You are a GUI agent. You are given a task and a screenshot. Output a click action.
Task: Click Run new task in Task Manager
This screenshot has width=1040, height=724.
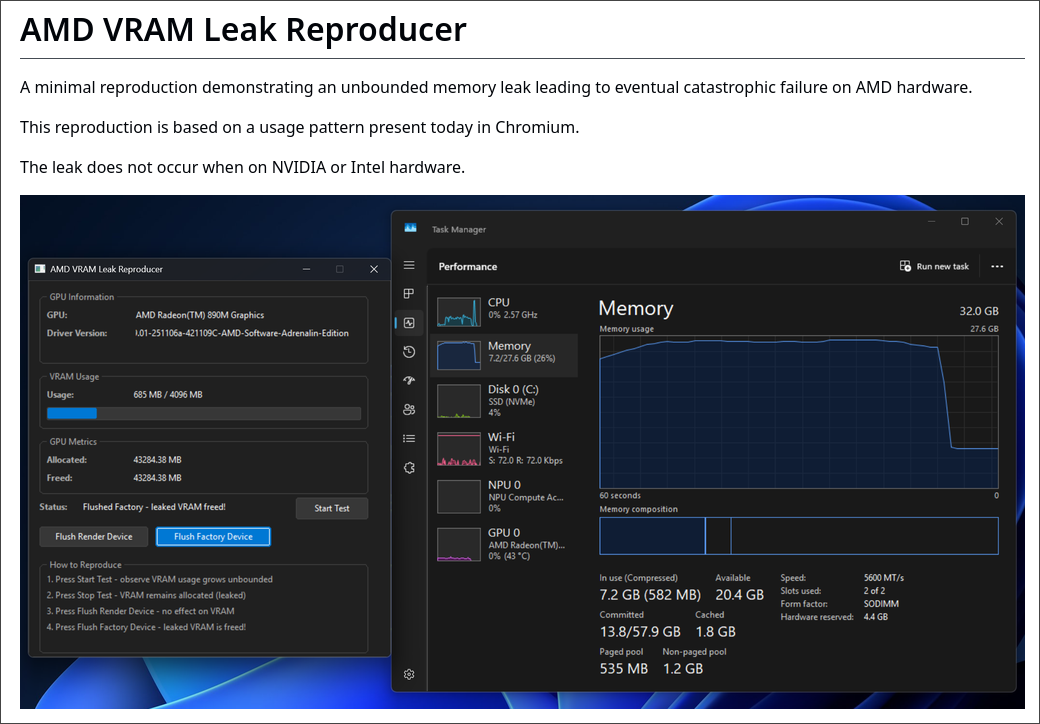point(934,267)
